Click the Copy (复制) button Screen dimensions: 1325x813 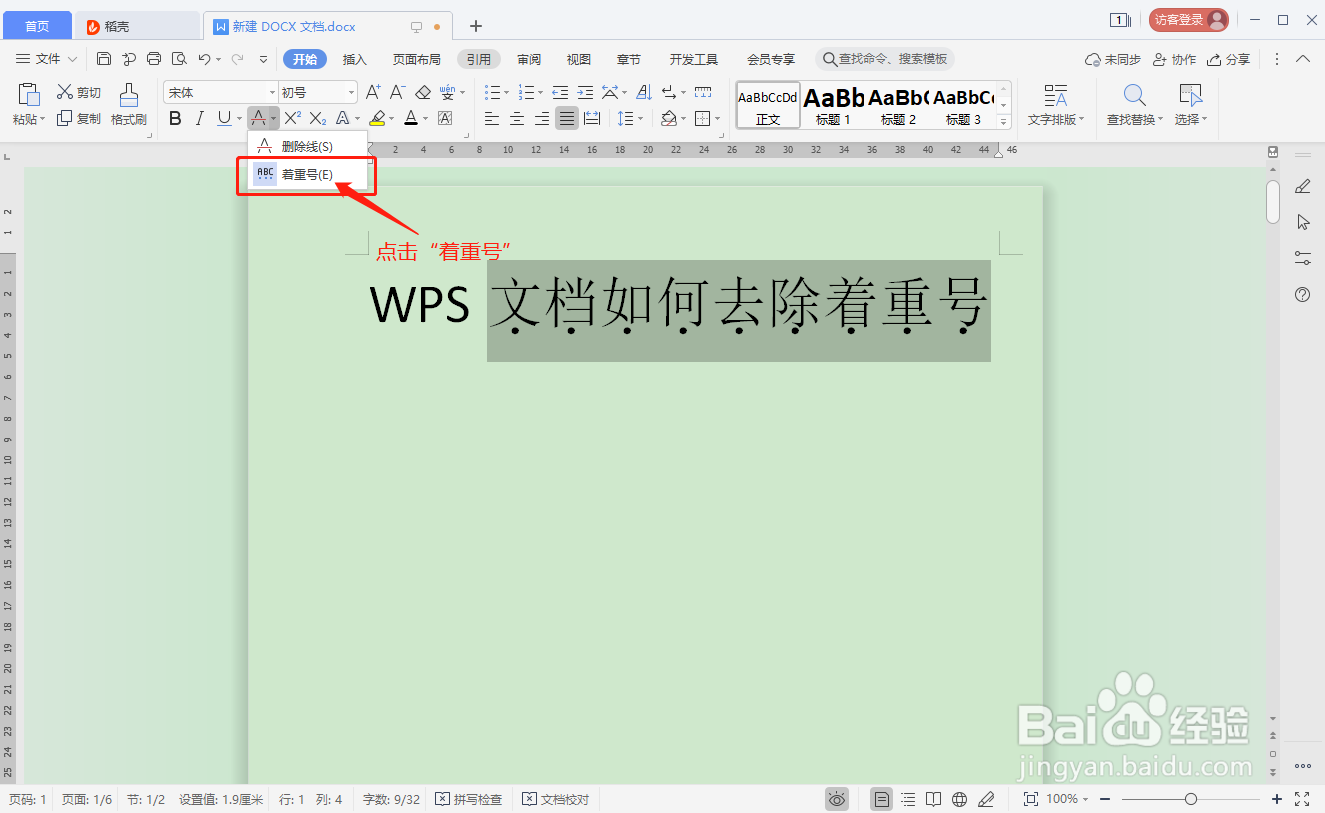79,119
